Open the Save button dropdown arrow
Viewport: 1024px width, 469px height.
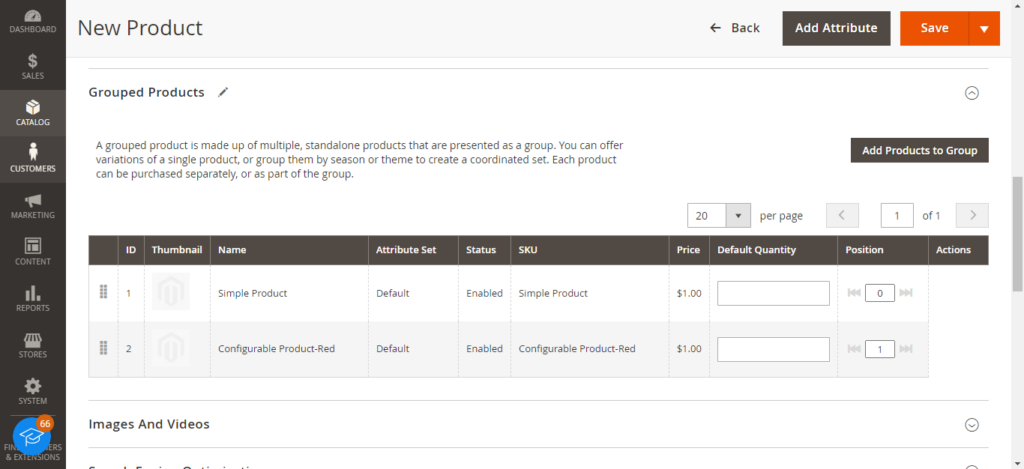click(984, 29)
